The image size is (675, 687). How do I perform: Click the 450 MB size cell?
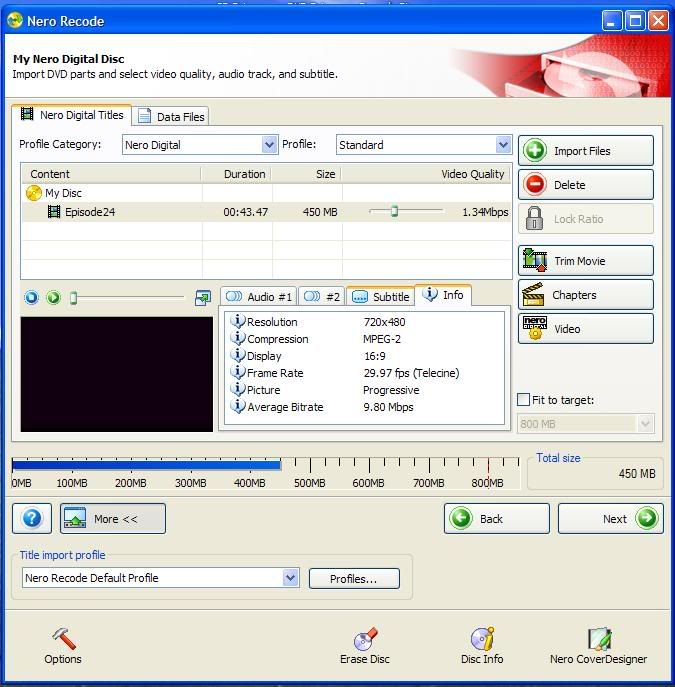[320, 212]
